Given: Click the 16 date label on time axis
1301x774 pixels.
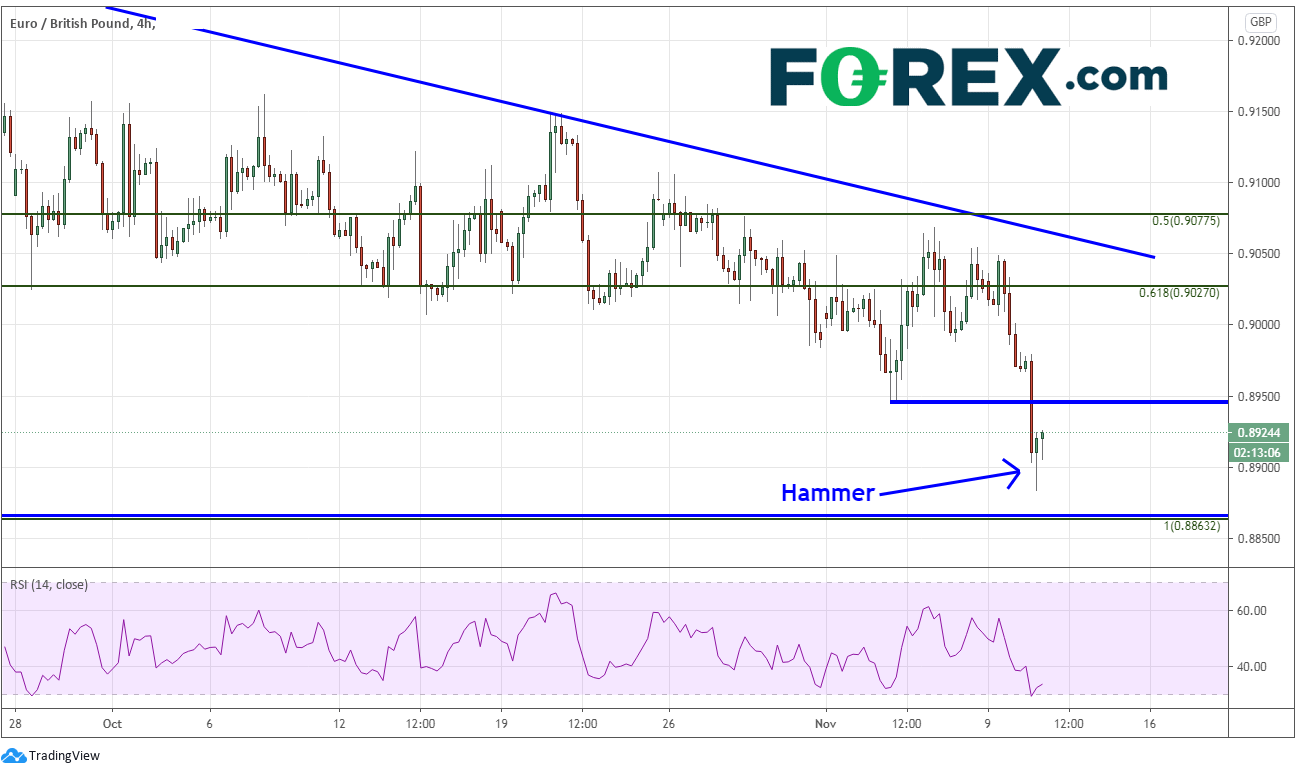Looking at the screenshot, I should (x=1149, y=722).
